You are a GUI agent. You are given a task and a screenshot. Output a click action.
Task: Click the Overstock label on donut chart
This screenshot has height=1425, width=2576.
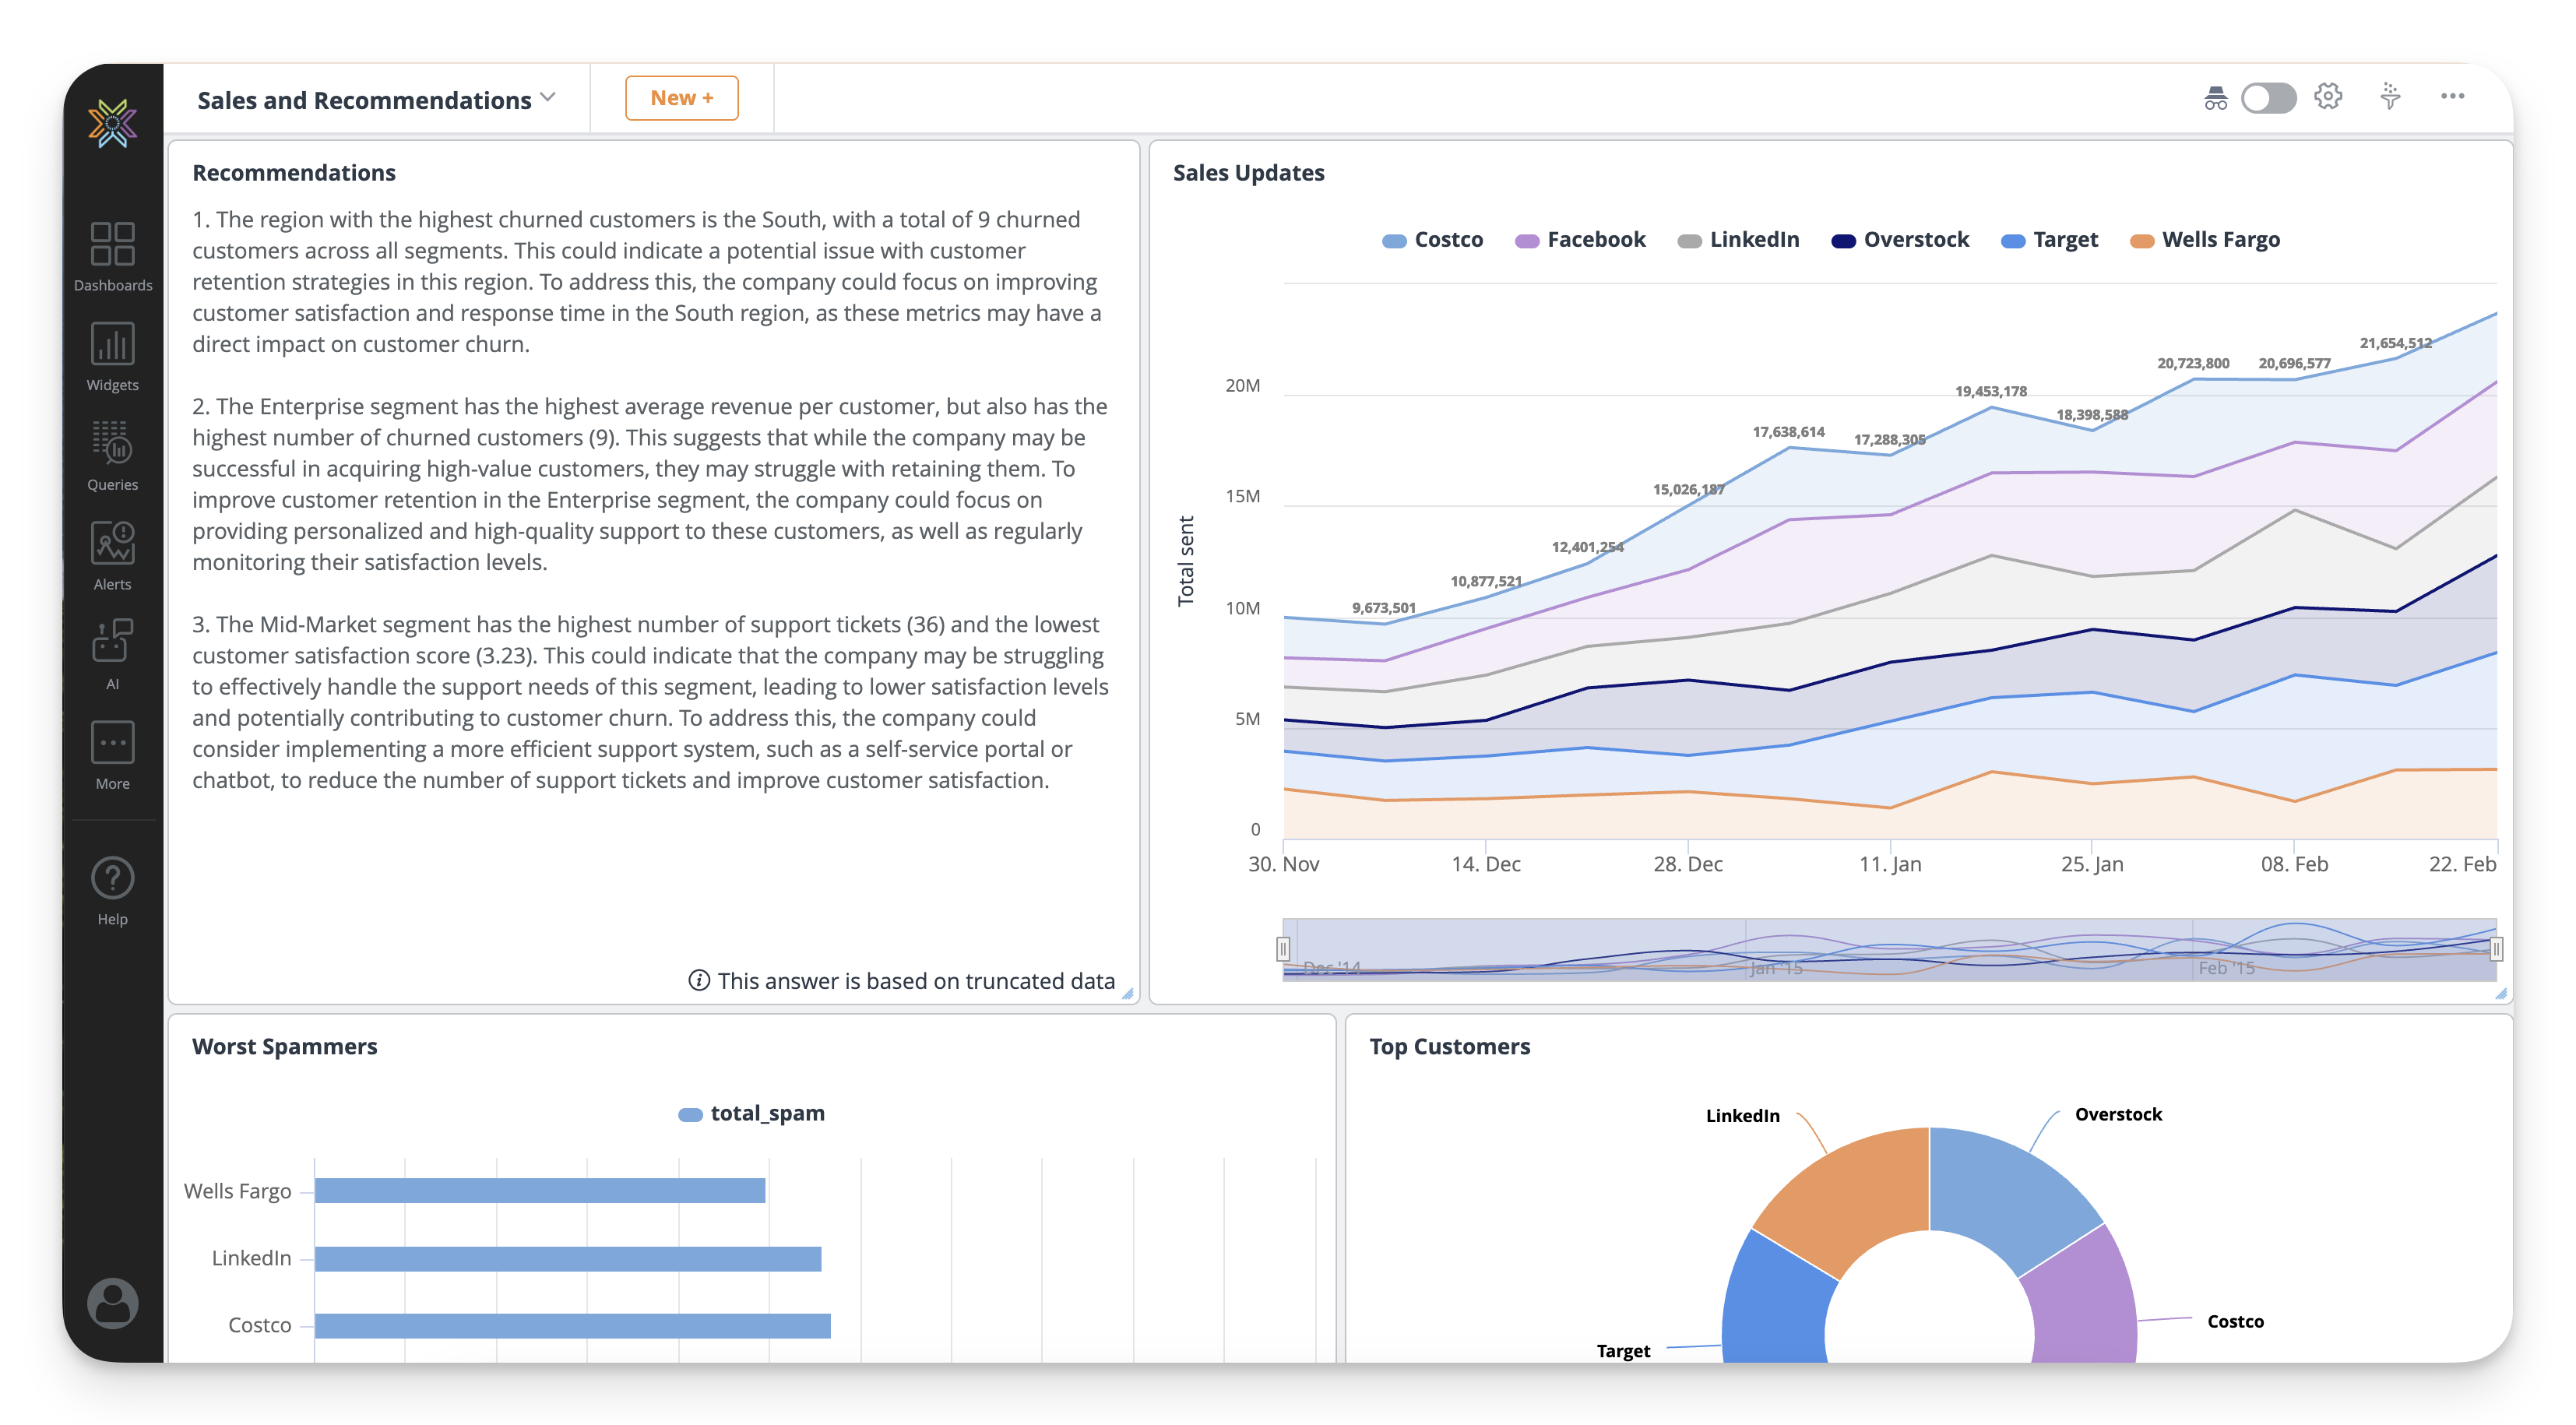coord(2117,1114)
